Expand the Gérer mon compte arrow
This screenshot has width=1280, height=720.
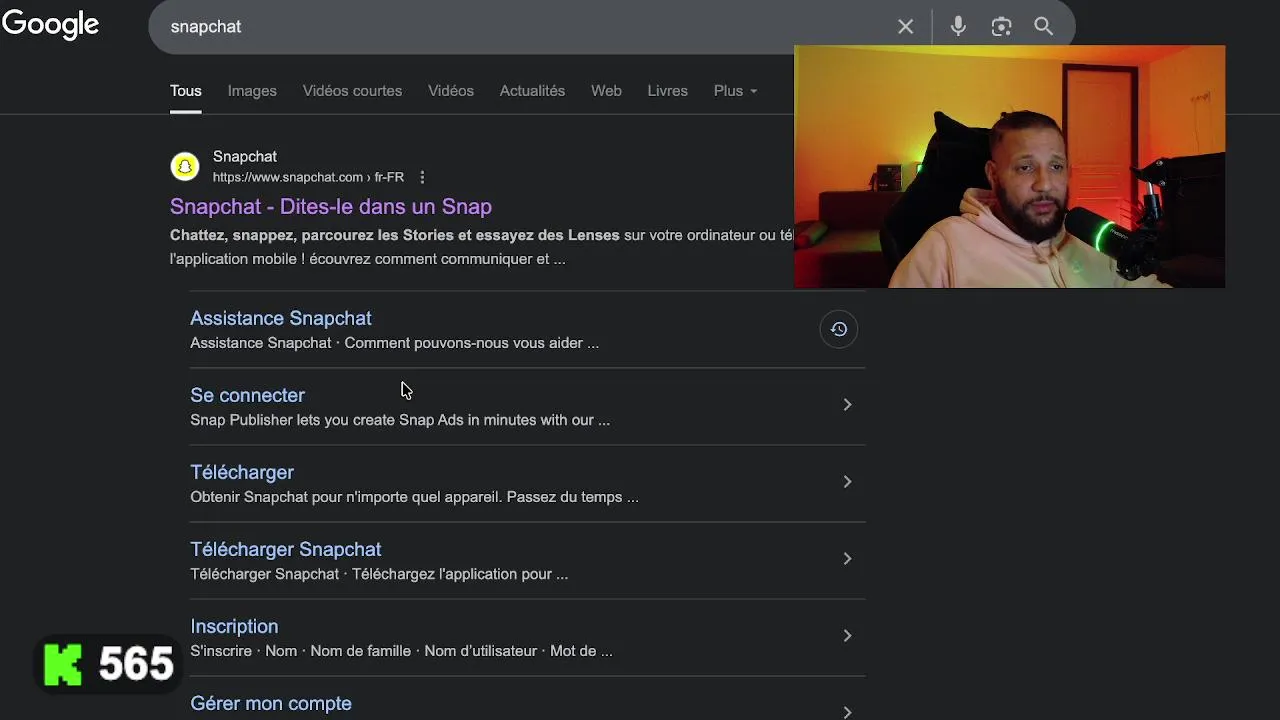(847, 712)
